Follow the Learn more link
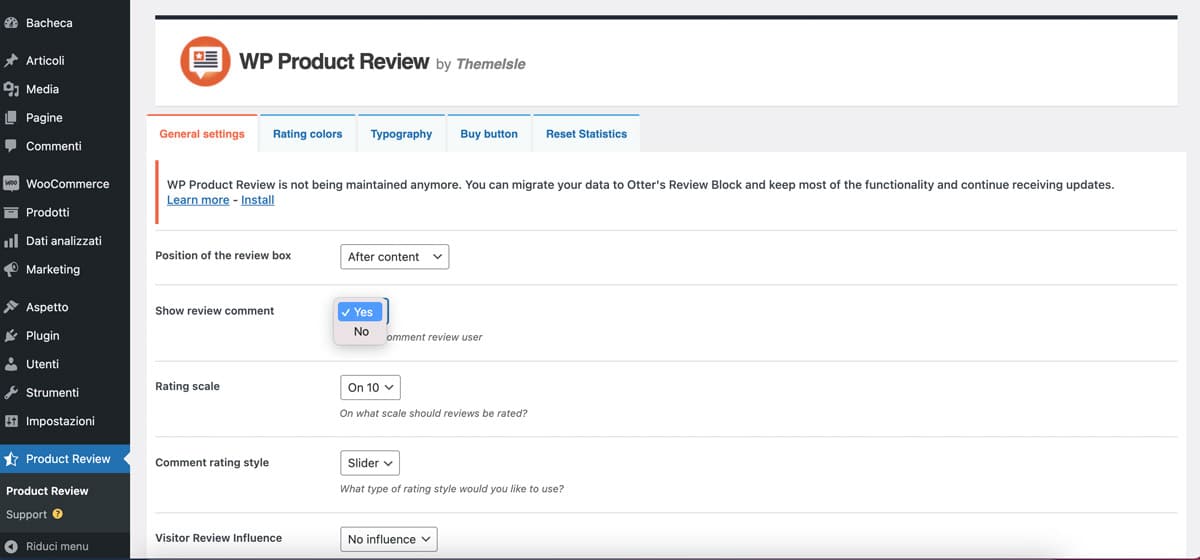Viewport: 1200px width, 560px height. click(x=198, y=200)
